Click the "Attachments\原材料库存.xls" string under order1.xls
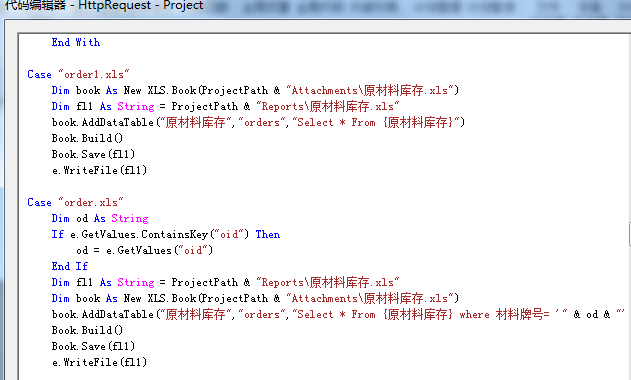 [x=370, y=90]
